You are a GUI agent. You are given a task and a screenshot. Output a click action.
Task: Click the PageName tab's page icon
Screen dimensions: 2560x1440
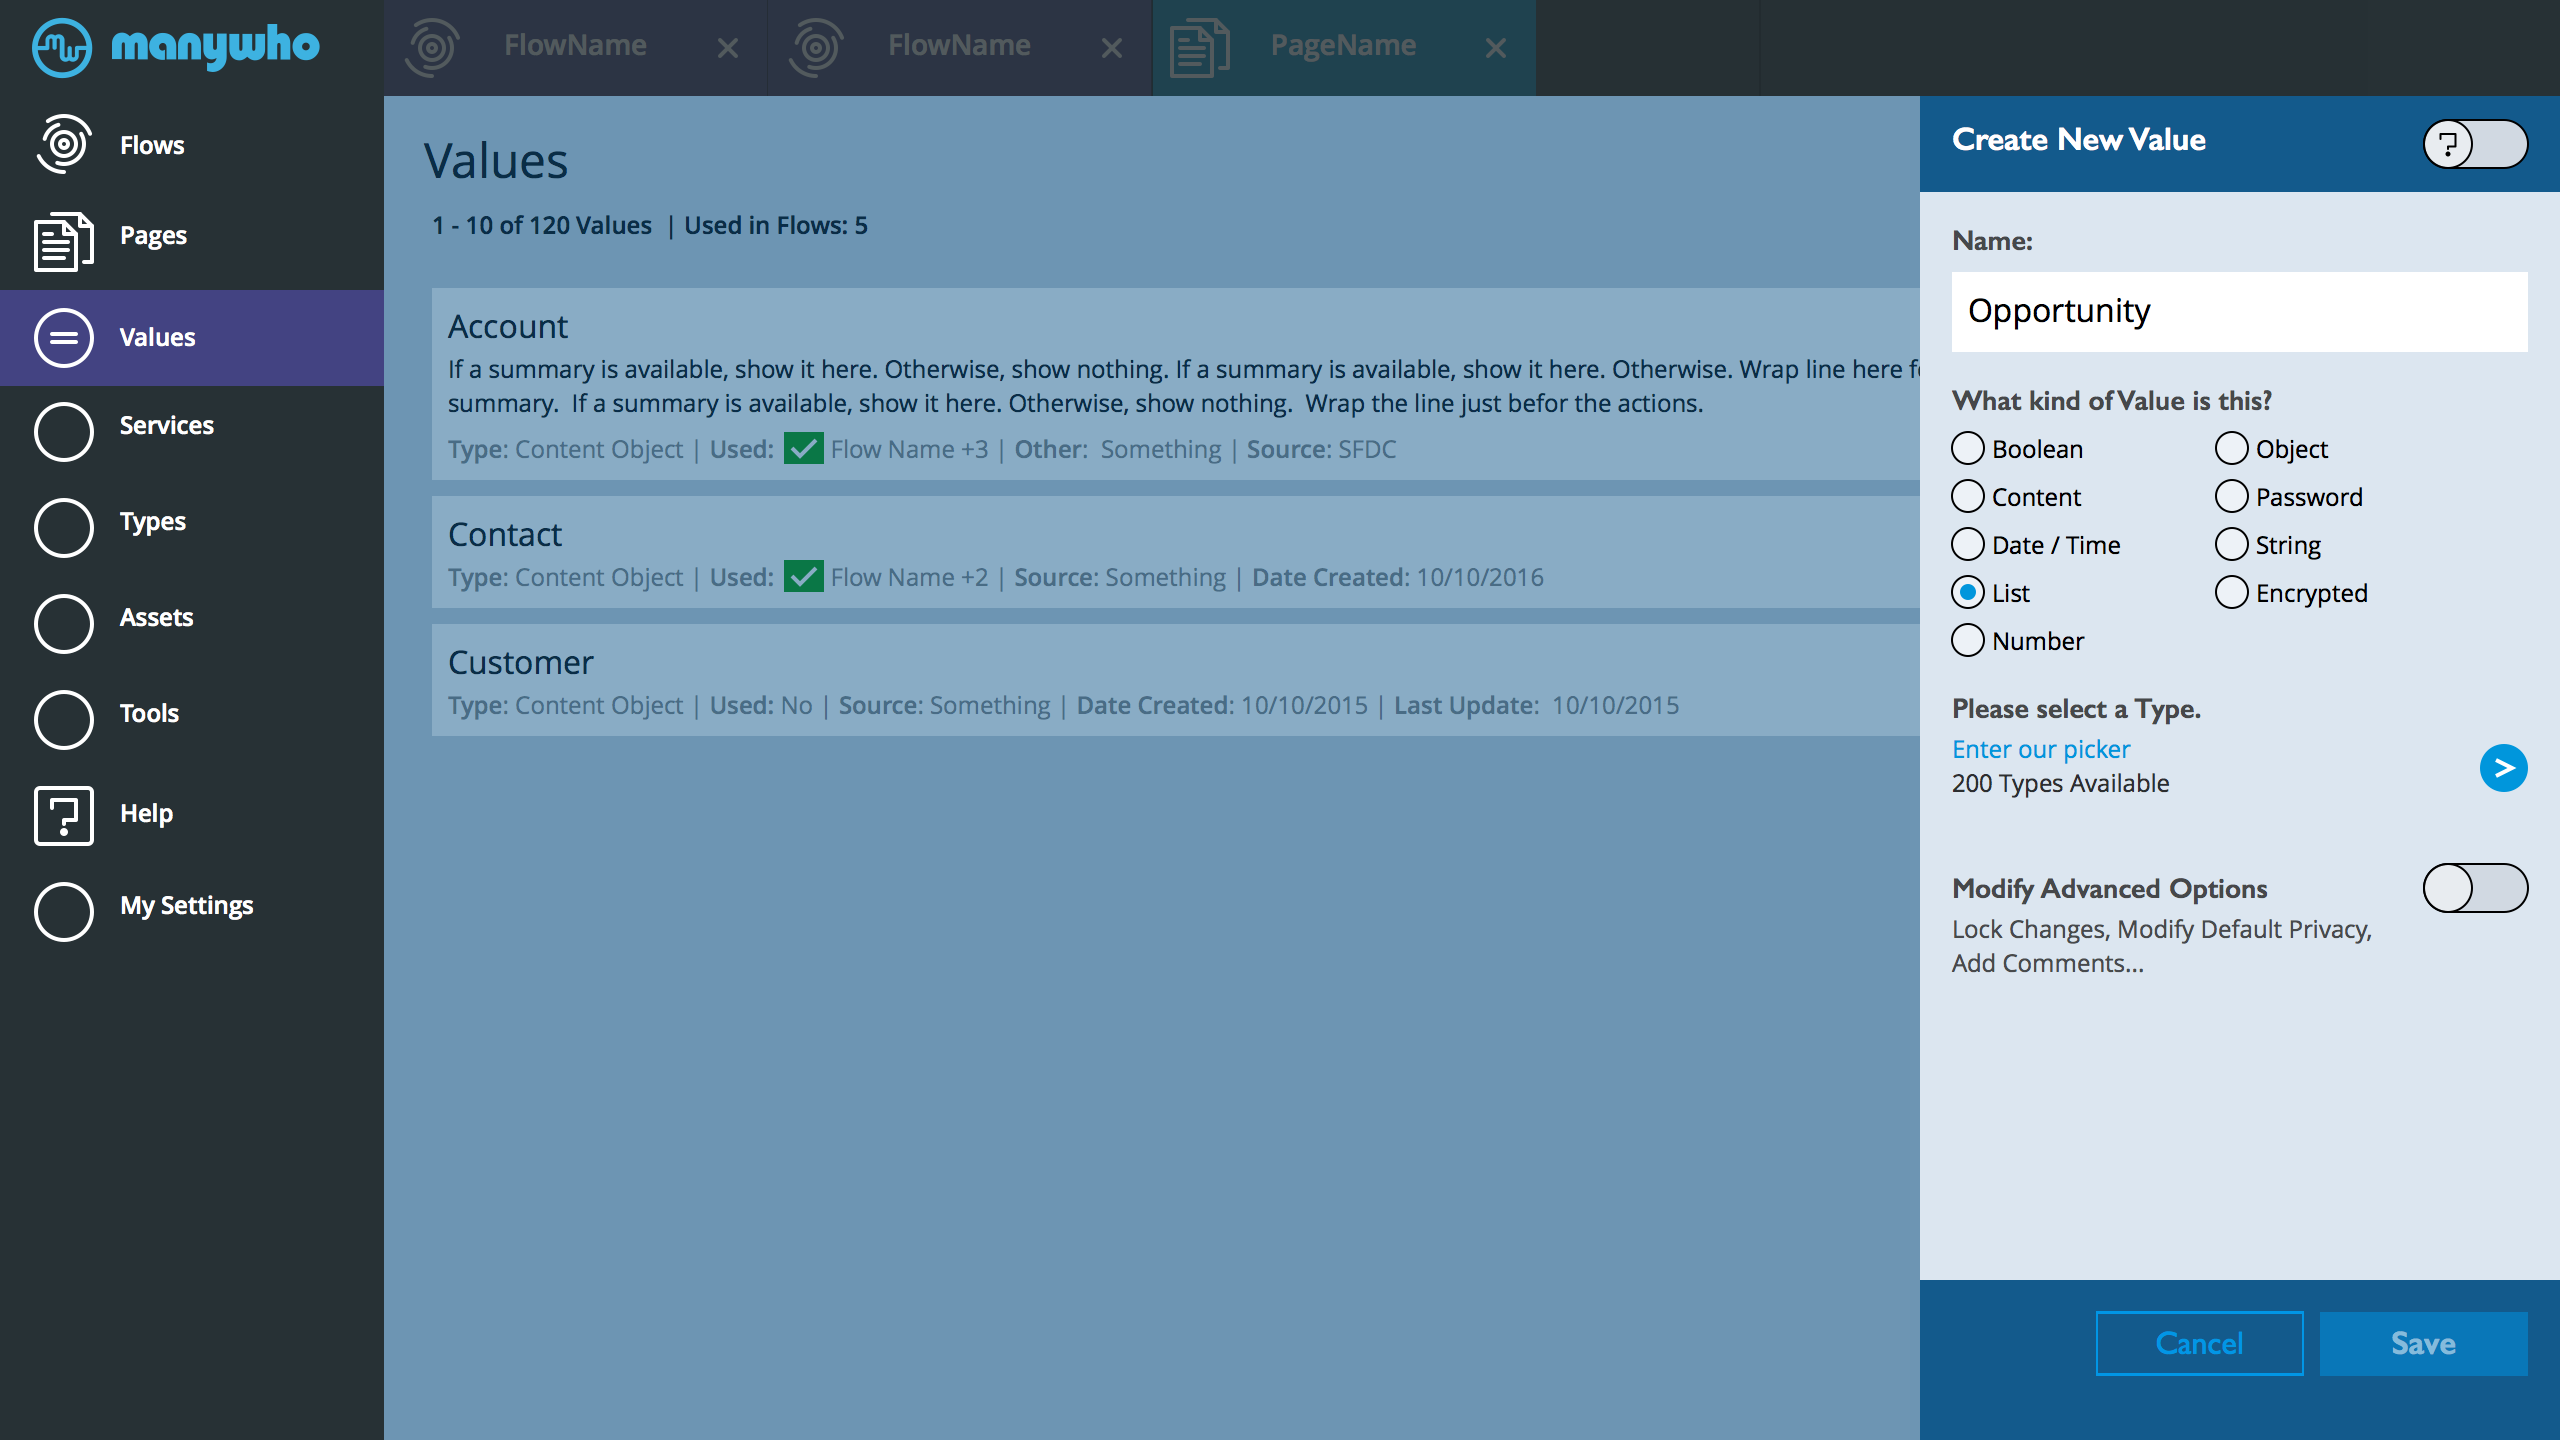pos(1199,47)
